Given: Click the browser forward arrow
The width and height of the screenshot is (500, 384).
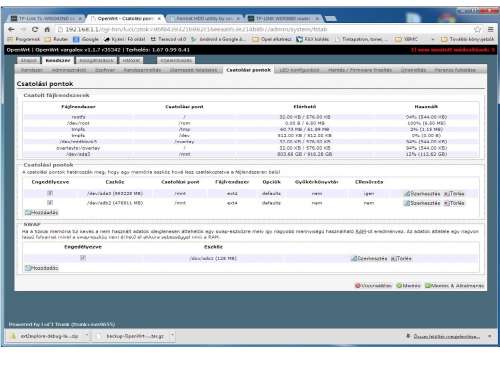Looking at the screenshot, I should (x=23, y=29).
